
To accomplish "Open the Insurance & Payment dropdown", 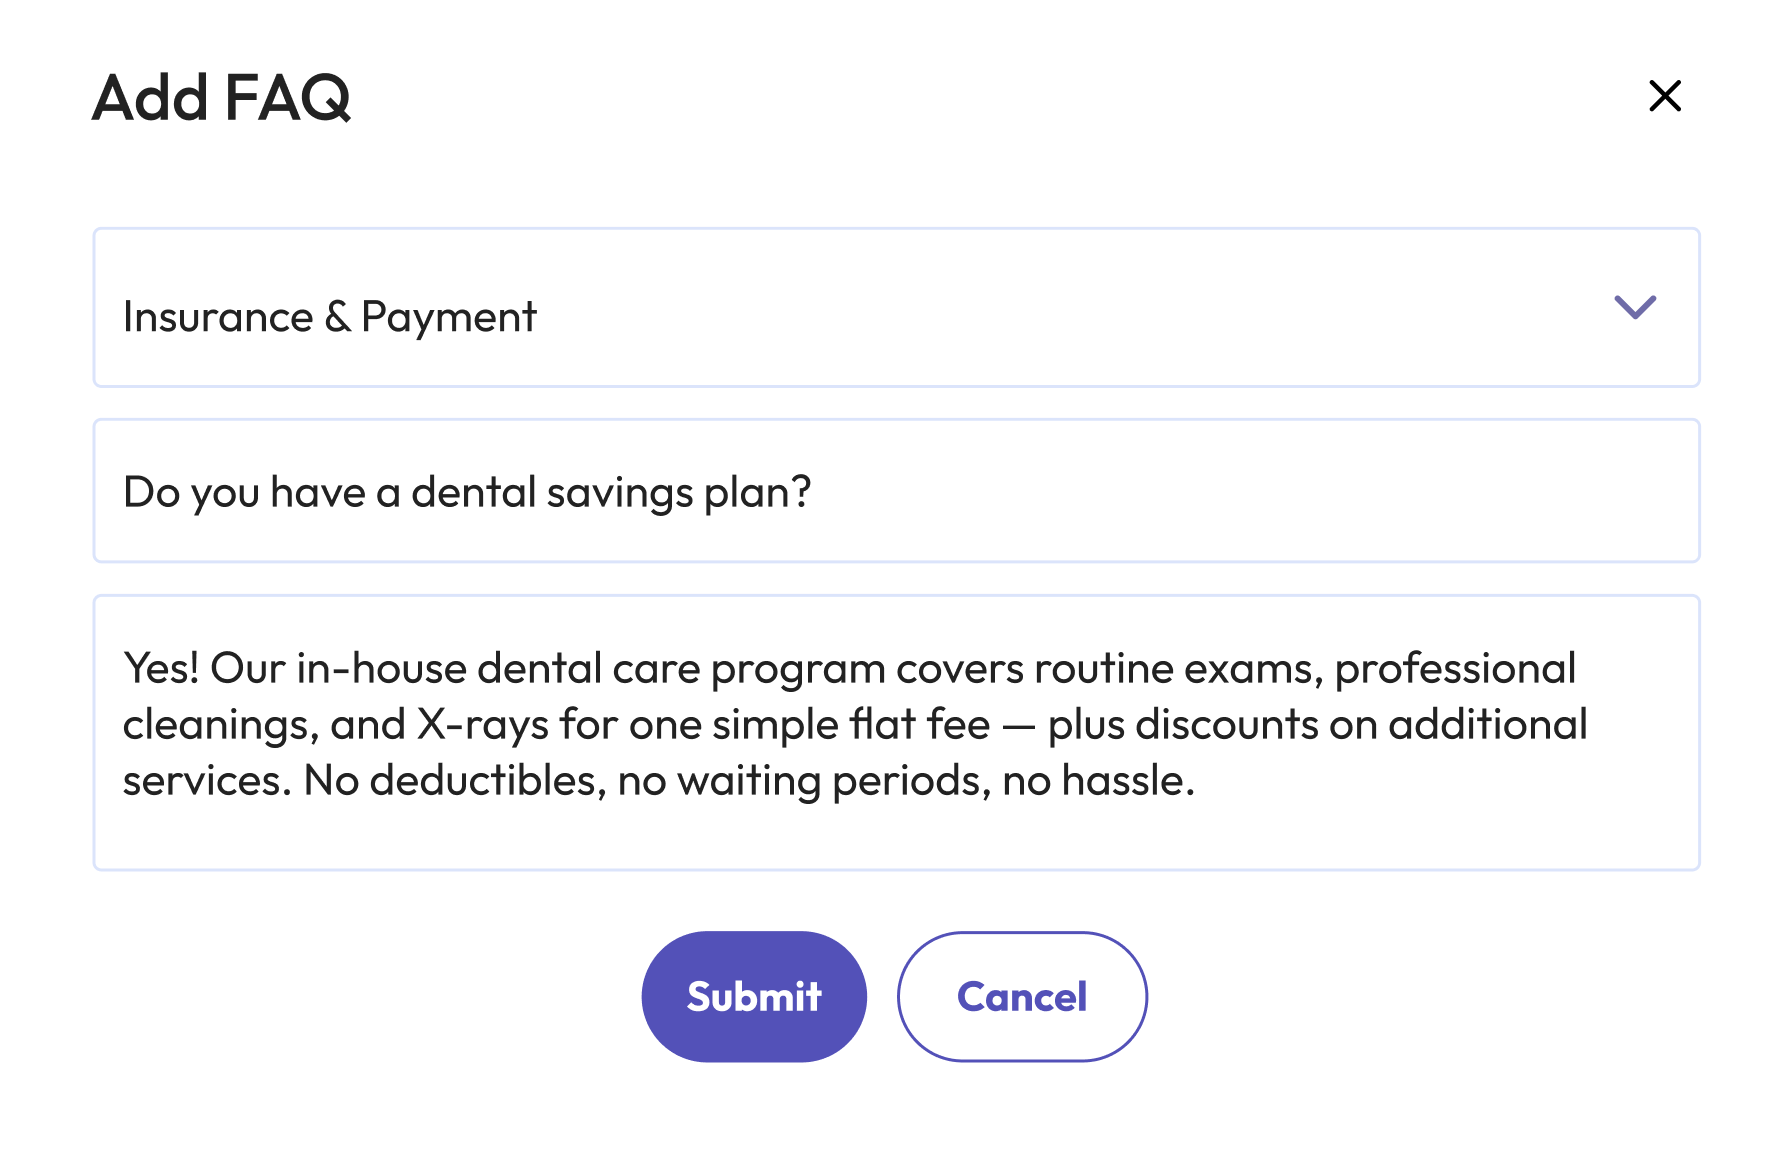I will pyautogui.click(x=895, y=307).
